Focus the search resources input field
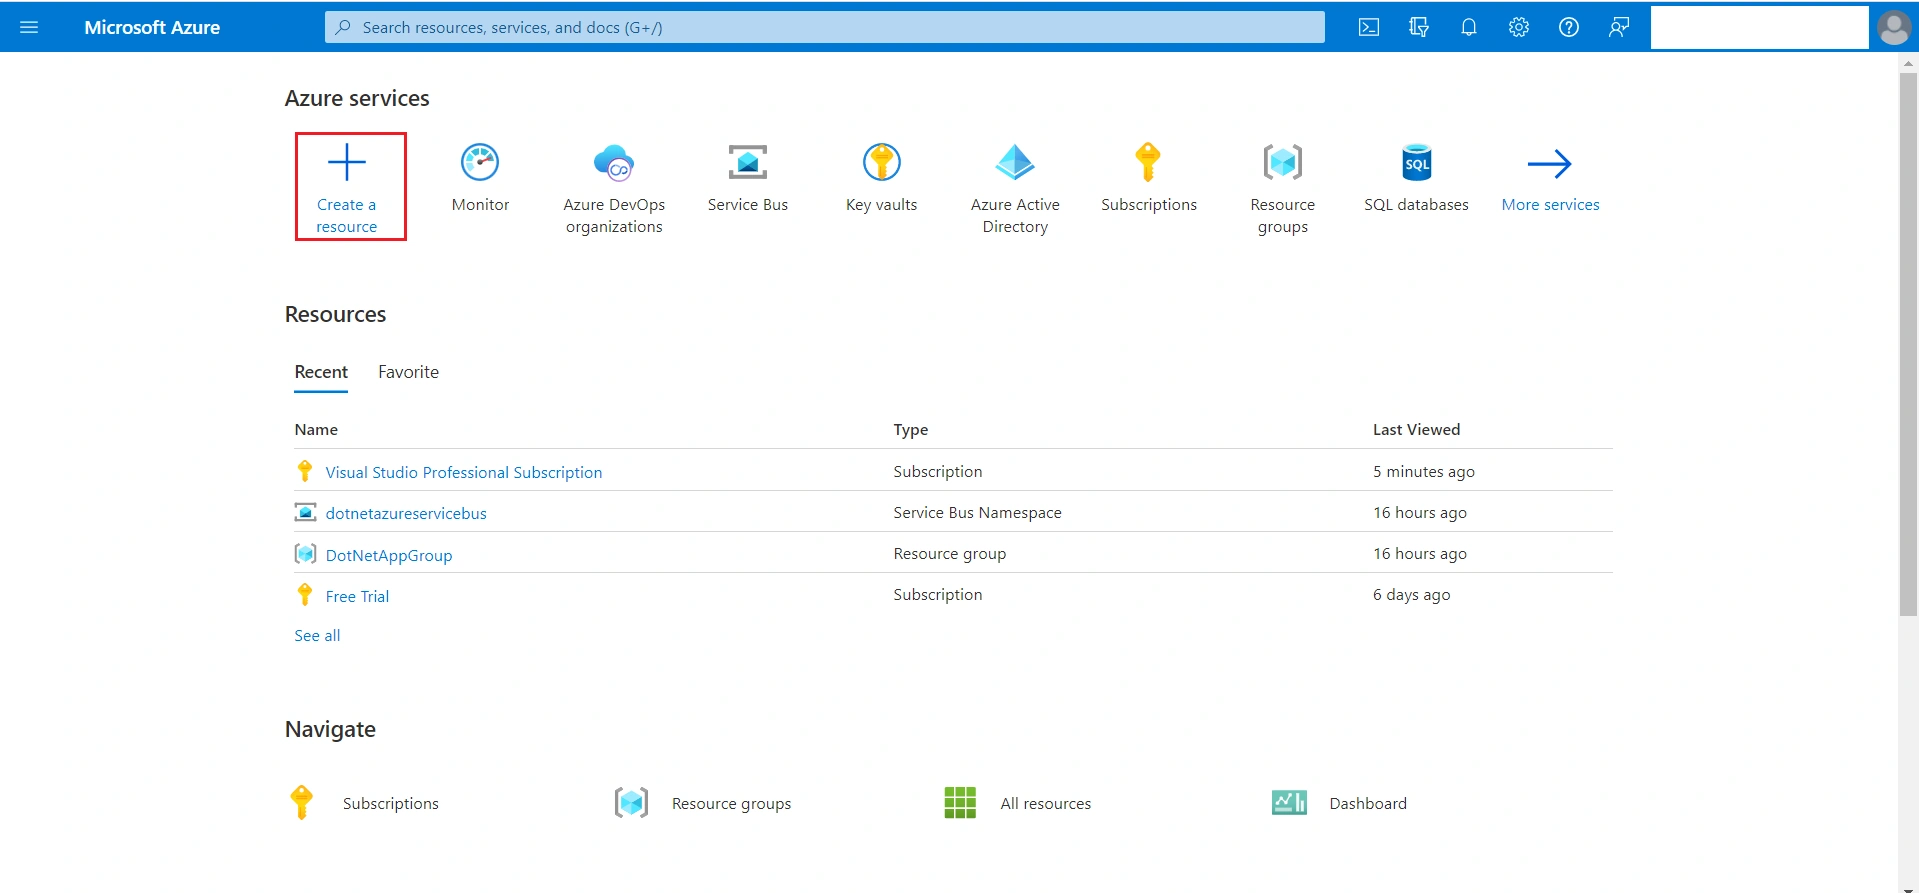 click(x=825, y=27)
